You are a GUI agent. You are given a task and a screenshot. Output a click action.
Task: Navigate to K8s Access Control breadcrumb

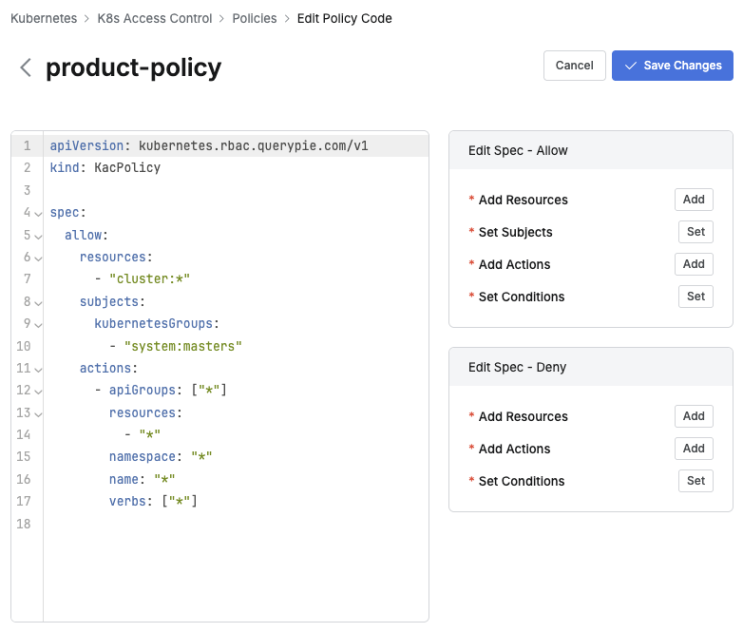click(x=154, y=18)
